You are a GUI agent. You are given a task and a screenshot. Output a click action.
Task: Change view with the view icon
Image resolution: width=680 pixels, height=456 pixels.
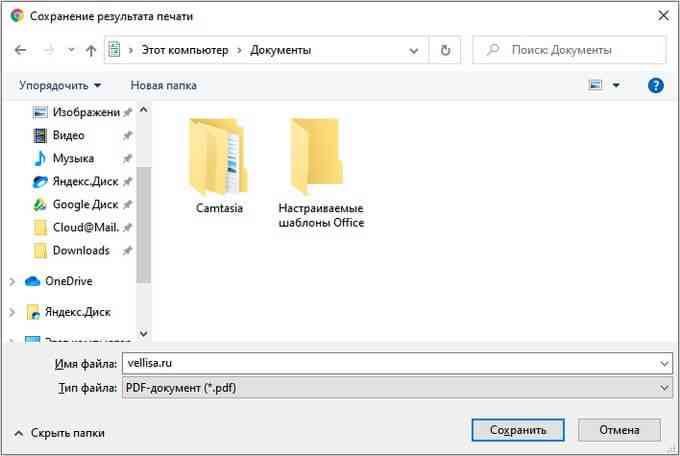(x=595, y=85)
